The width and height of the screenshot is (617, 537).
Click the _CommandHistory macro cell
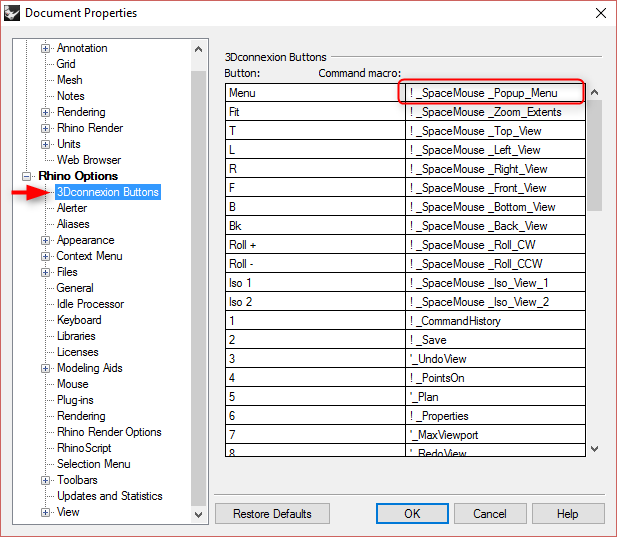pyautogui.click(x=495, y=321)
